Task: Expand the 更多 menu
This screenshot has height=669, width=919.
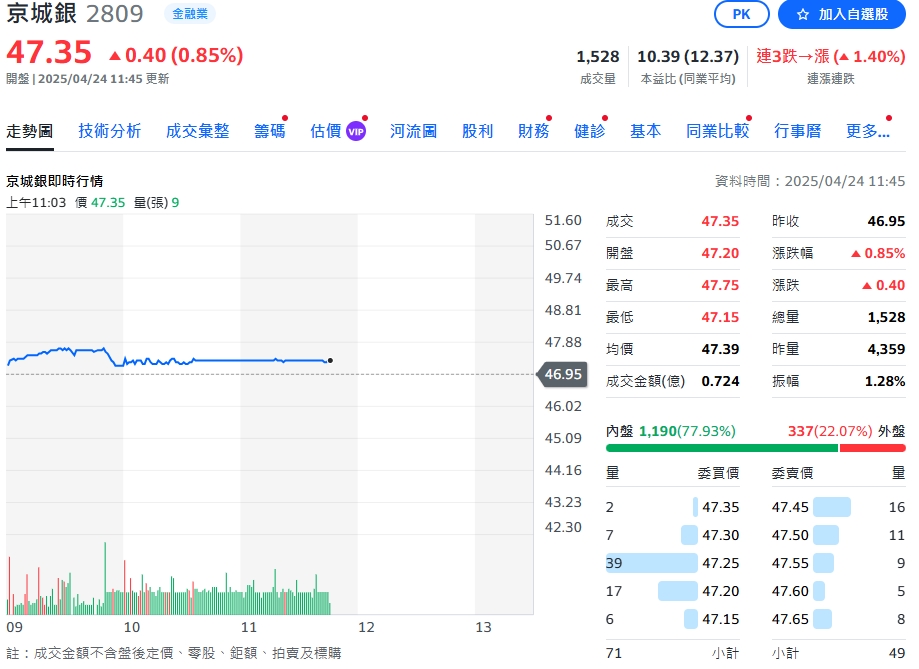Action: coord(866,131)
